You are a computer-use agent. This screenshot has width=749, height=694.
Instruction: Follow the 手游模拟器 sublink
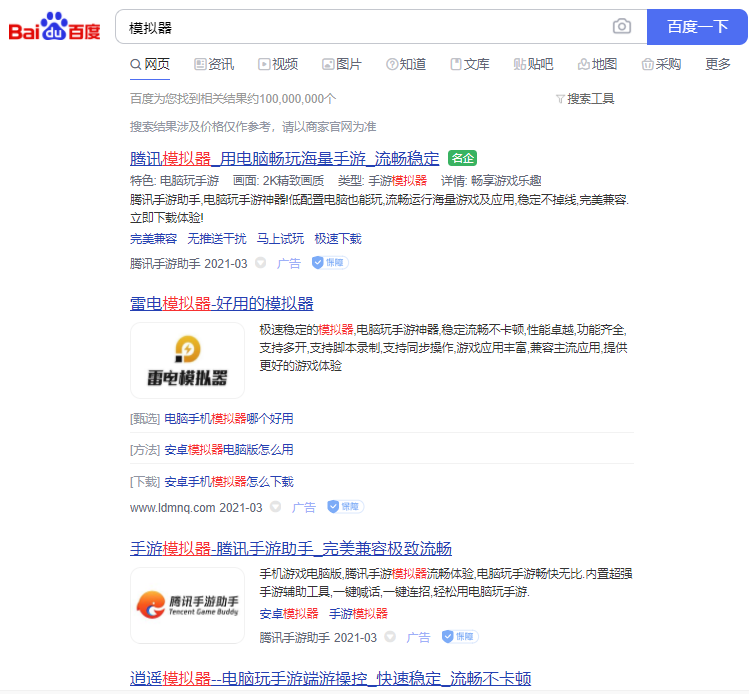coord(358,614)
